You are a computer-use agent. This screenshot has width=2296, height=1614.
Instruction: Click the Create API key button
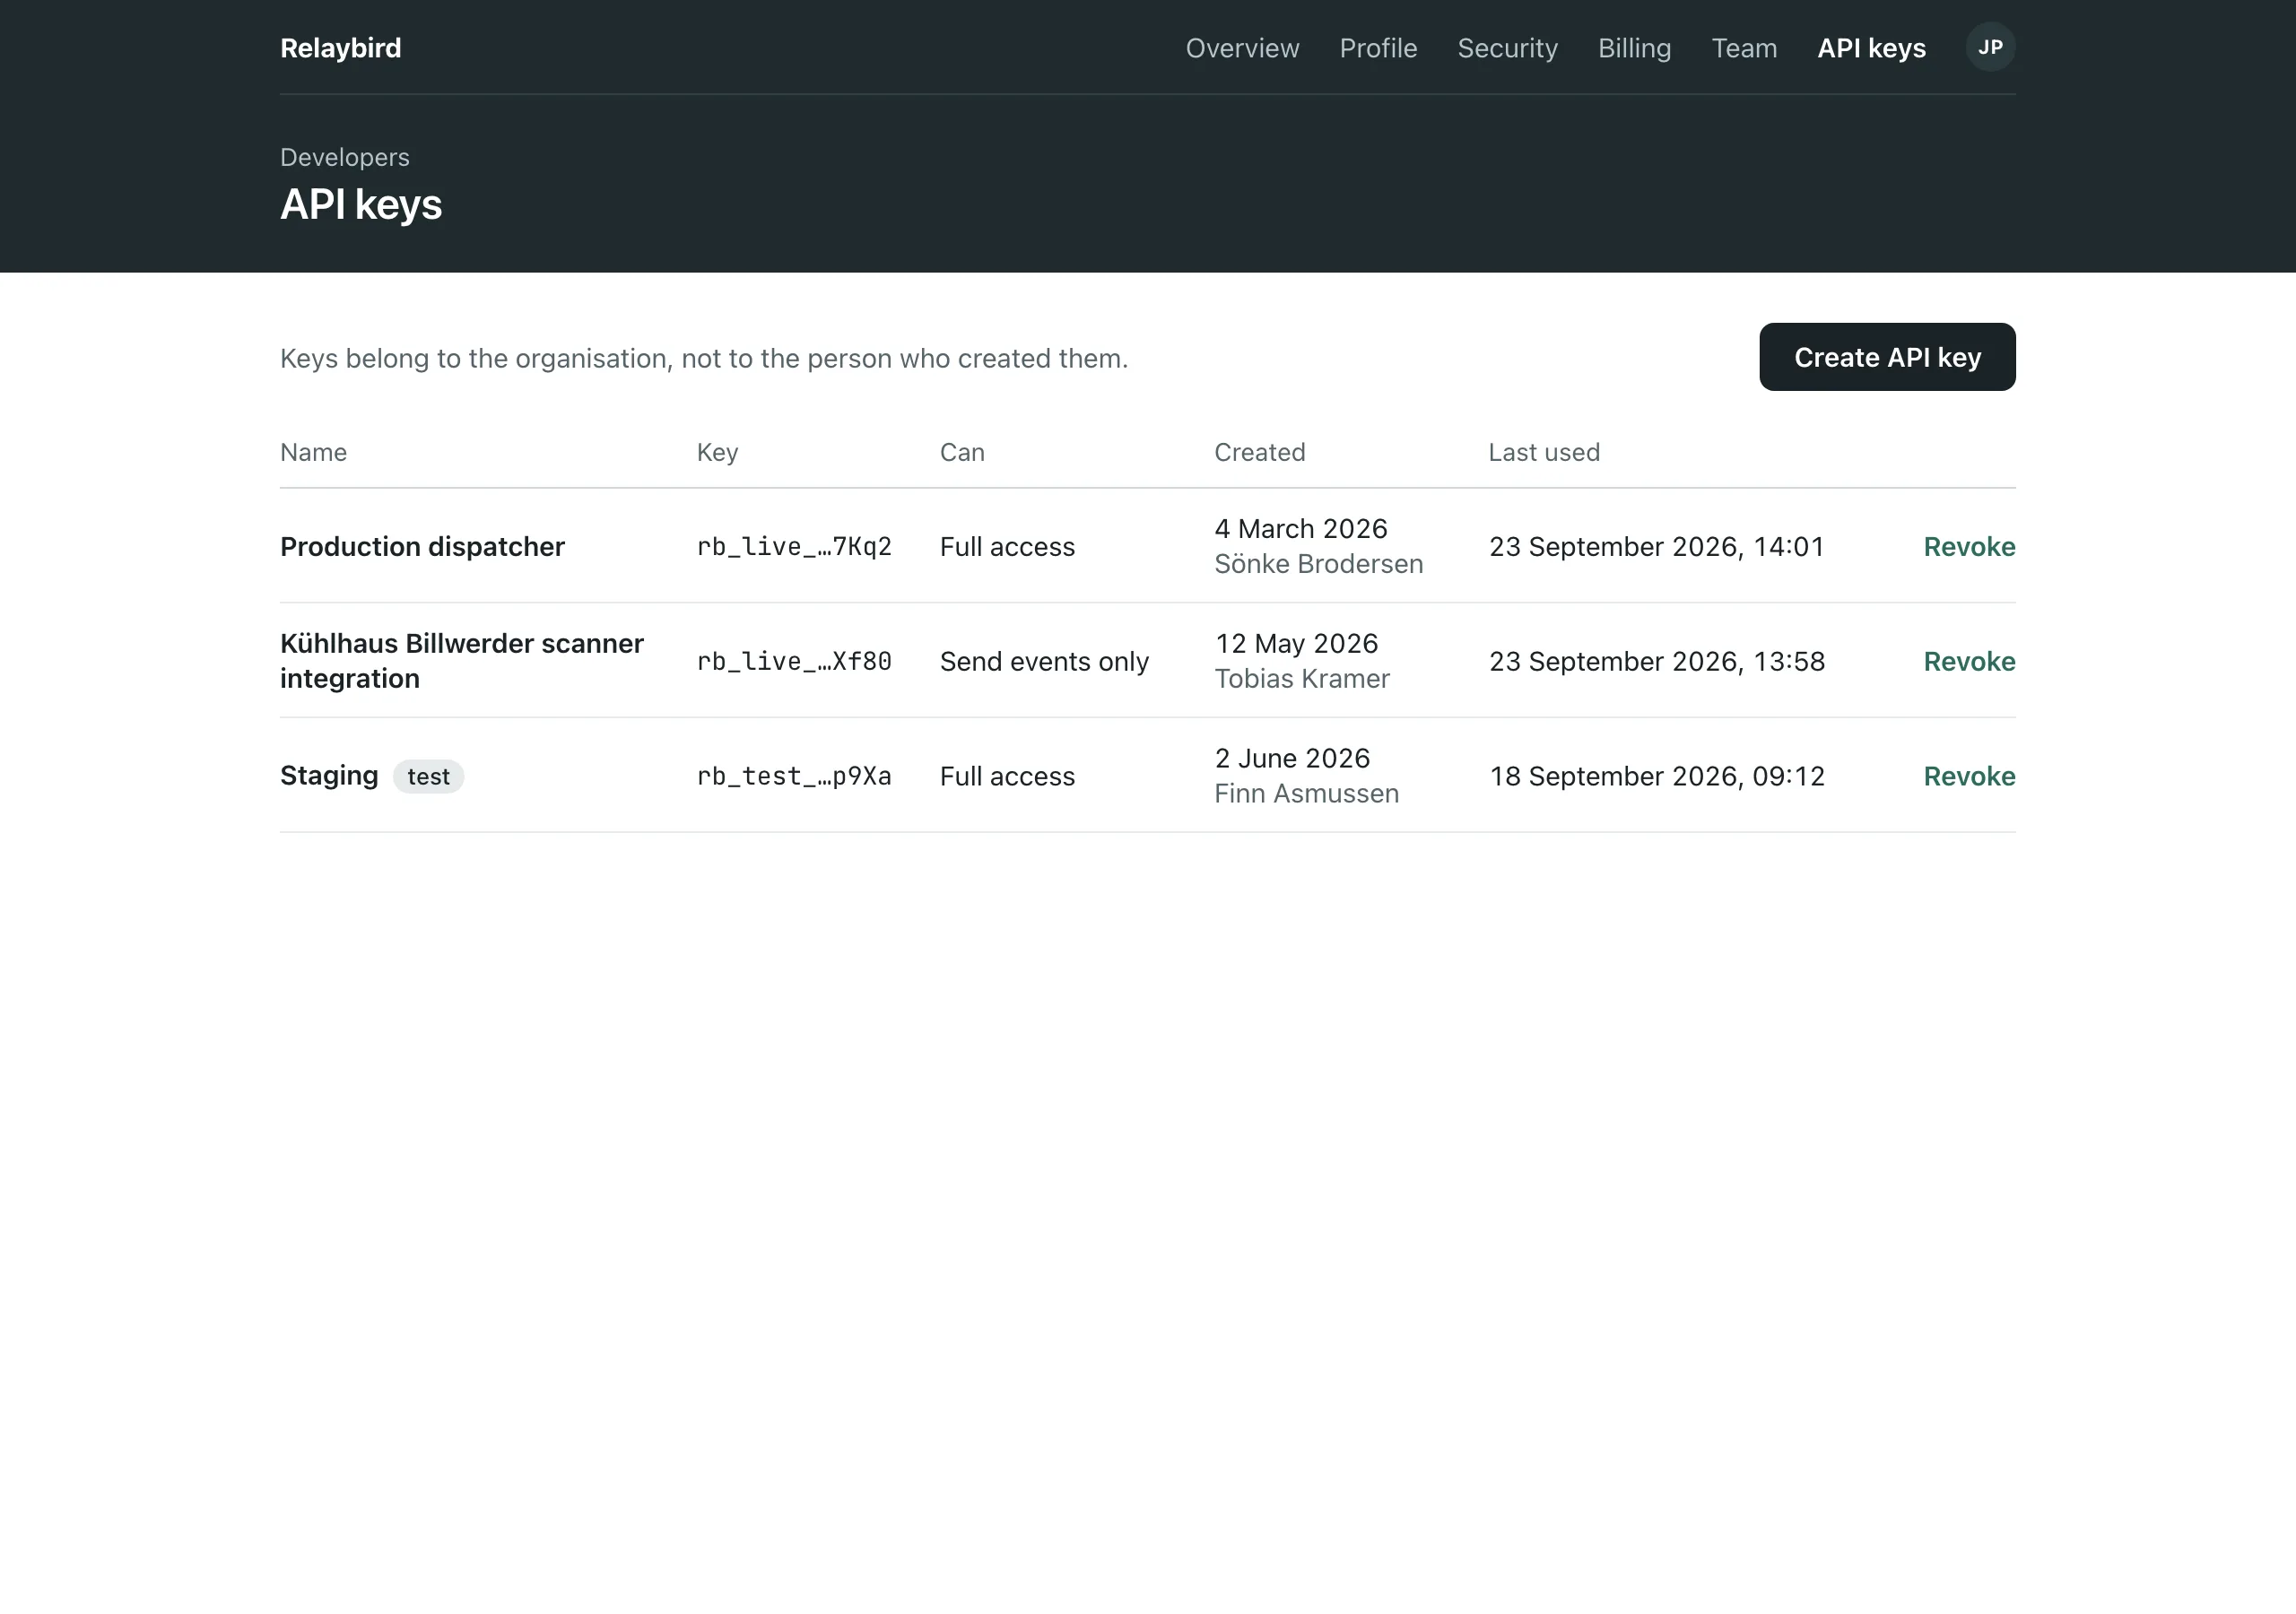(x=1887, y=357)
